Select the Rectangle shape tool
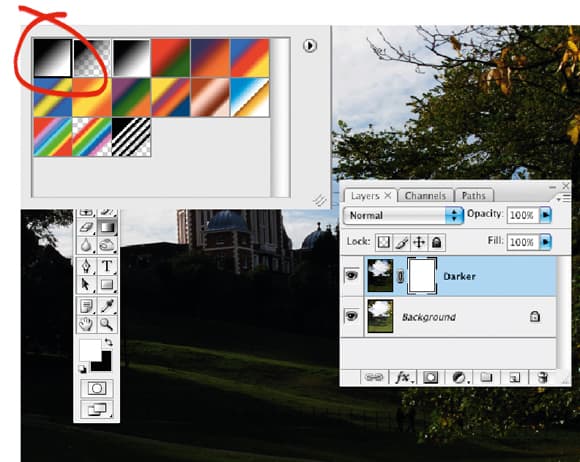The height and width of the screenshot is (462, 580). [107, 284]
